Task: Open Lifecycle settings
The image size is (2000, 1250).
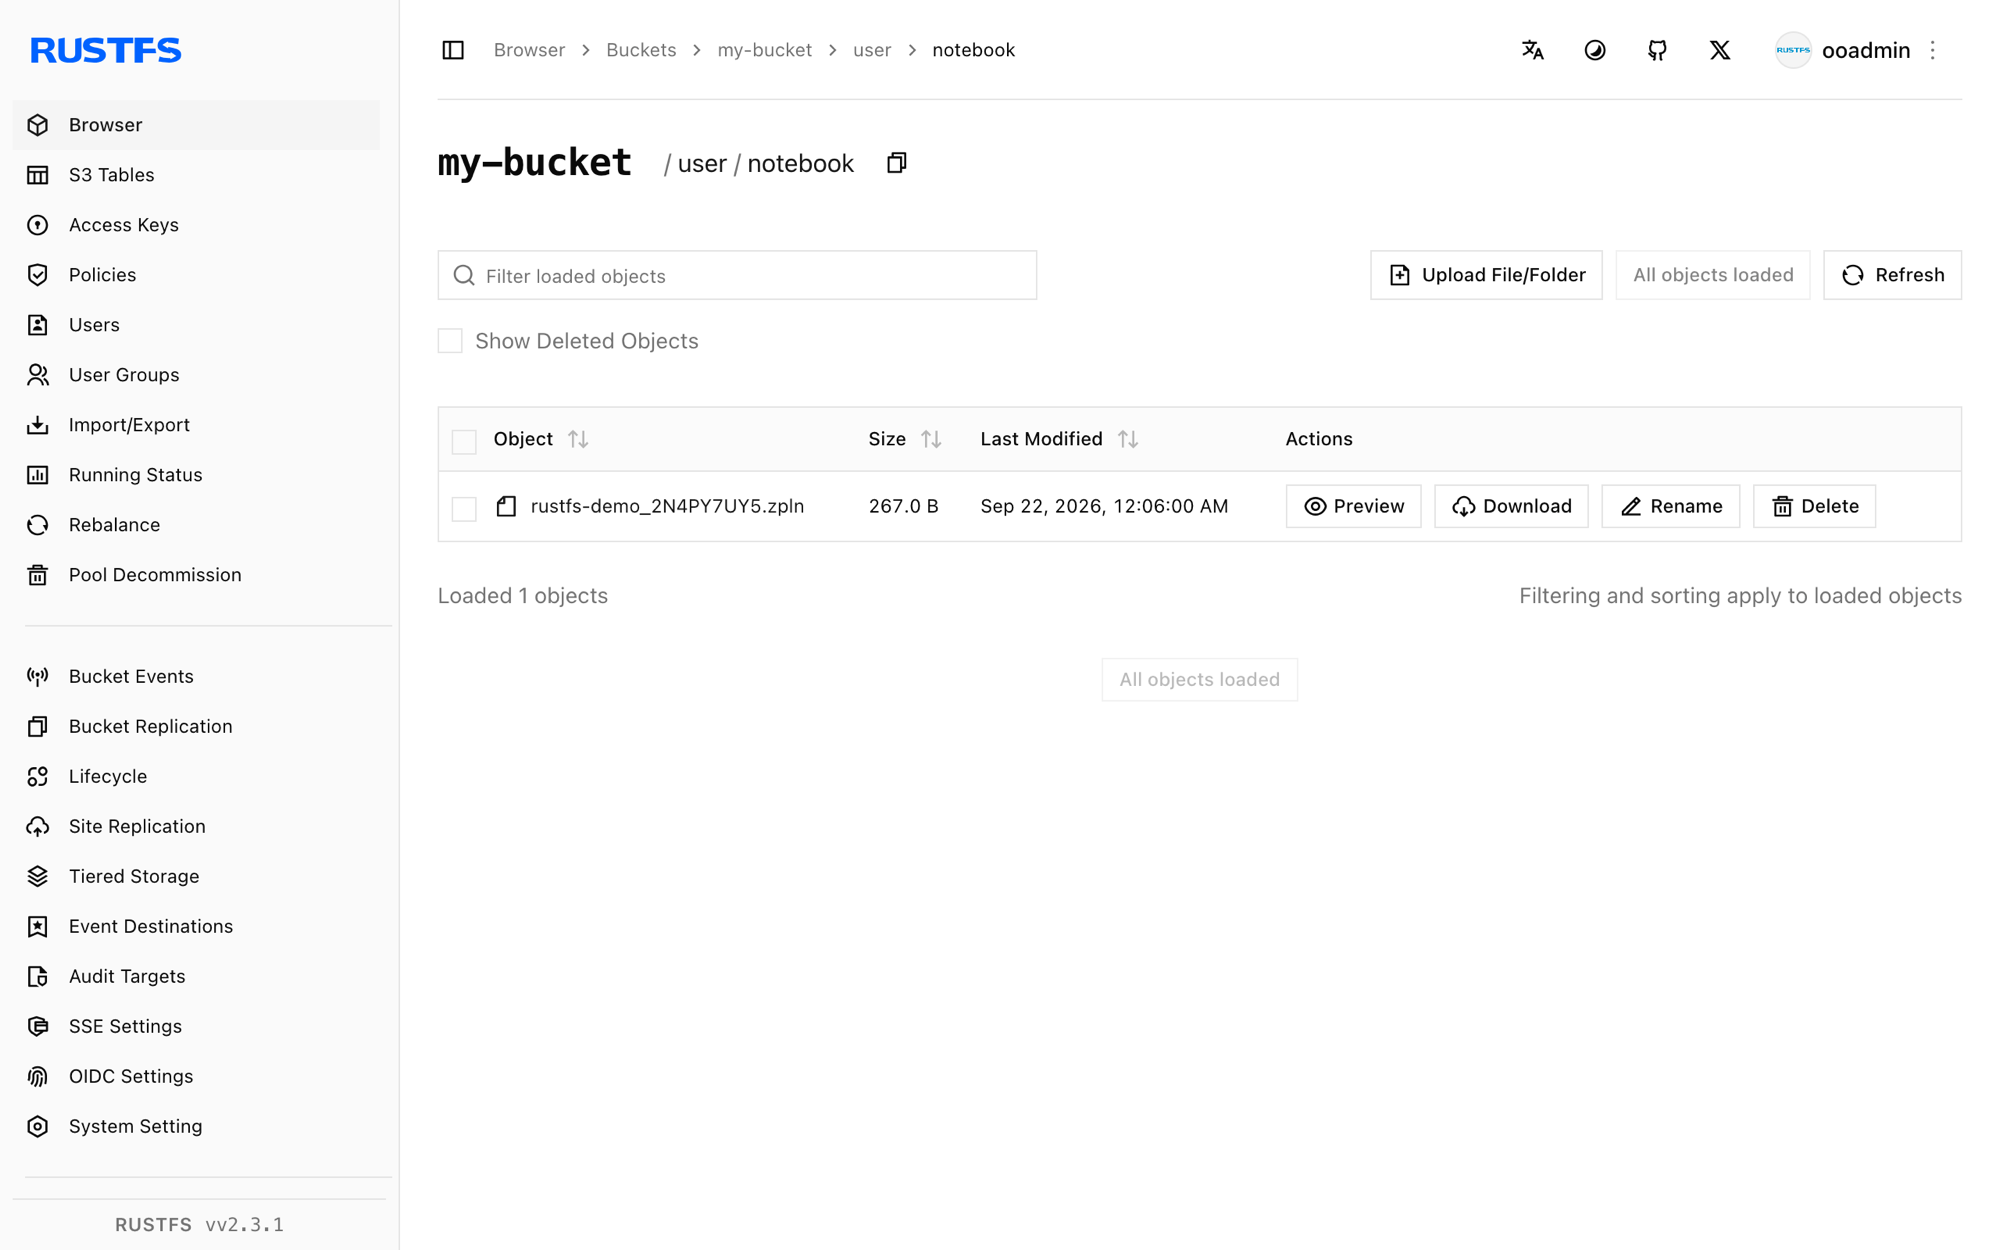Action: tap(196, 776)
